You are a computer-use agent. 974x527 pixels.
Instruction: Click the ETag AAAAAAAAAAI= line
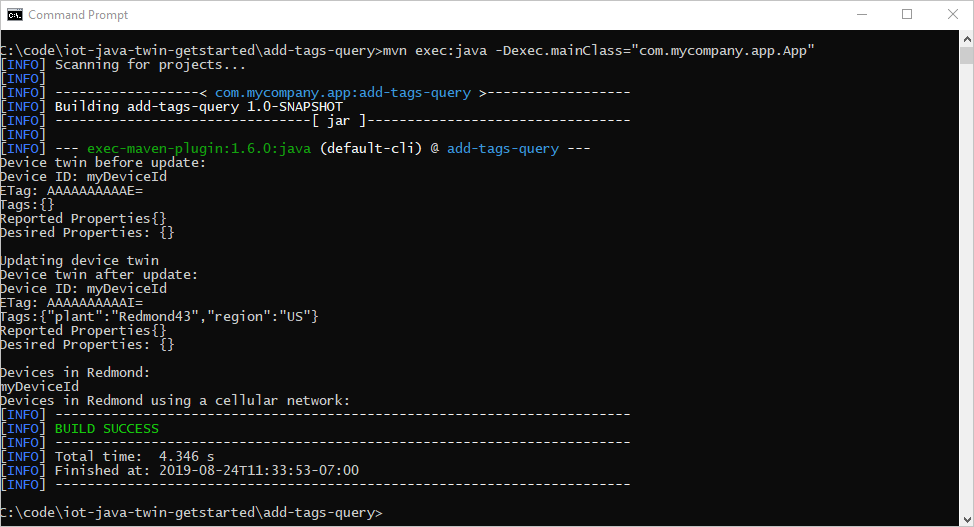click(x=71, y=303)
